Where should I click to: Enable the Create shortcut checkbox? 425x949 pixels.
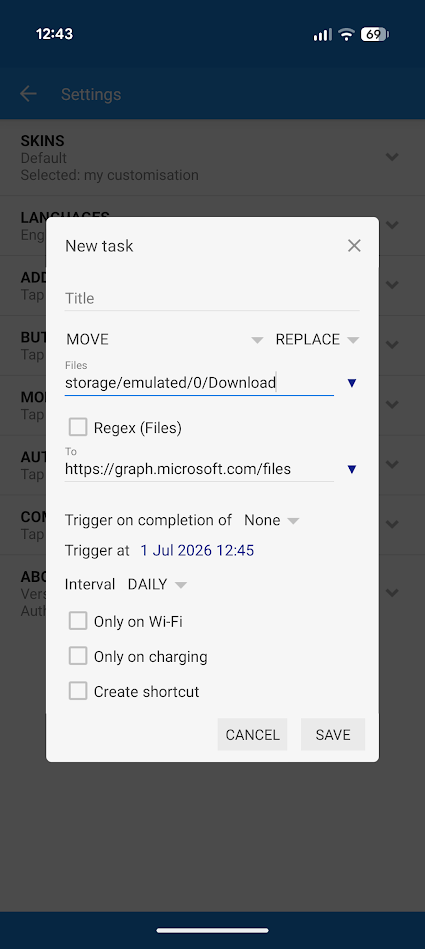click(x=77, y=691)
